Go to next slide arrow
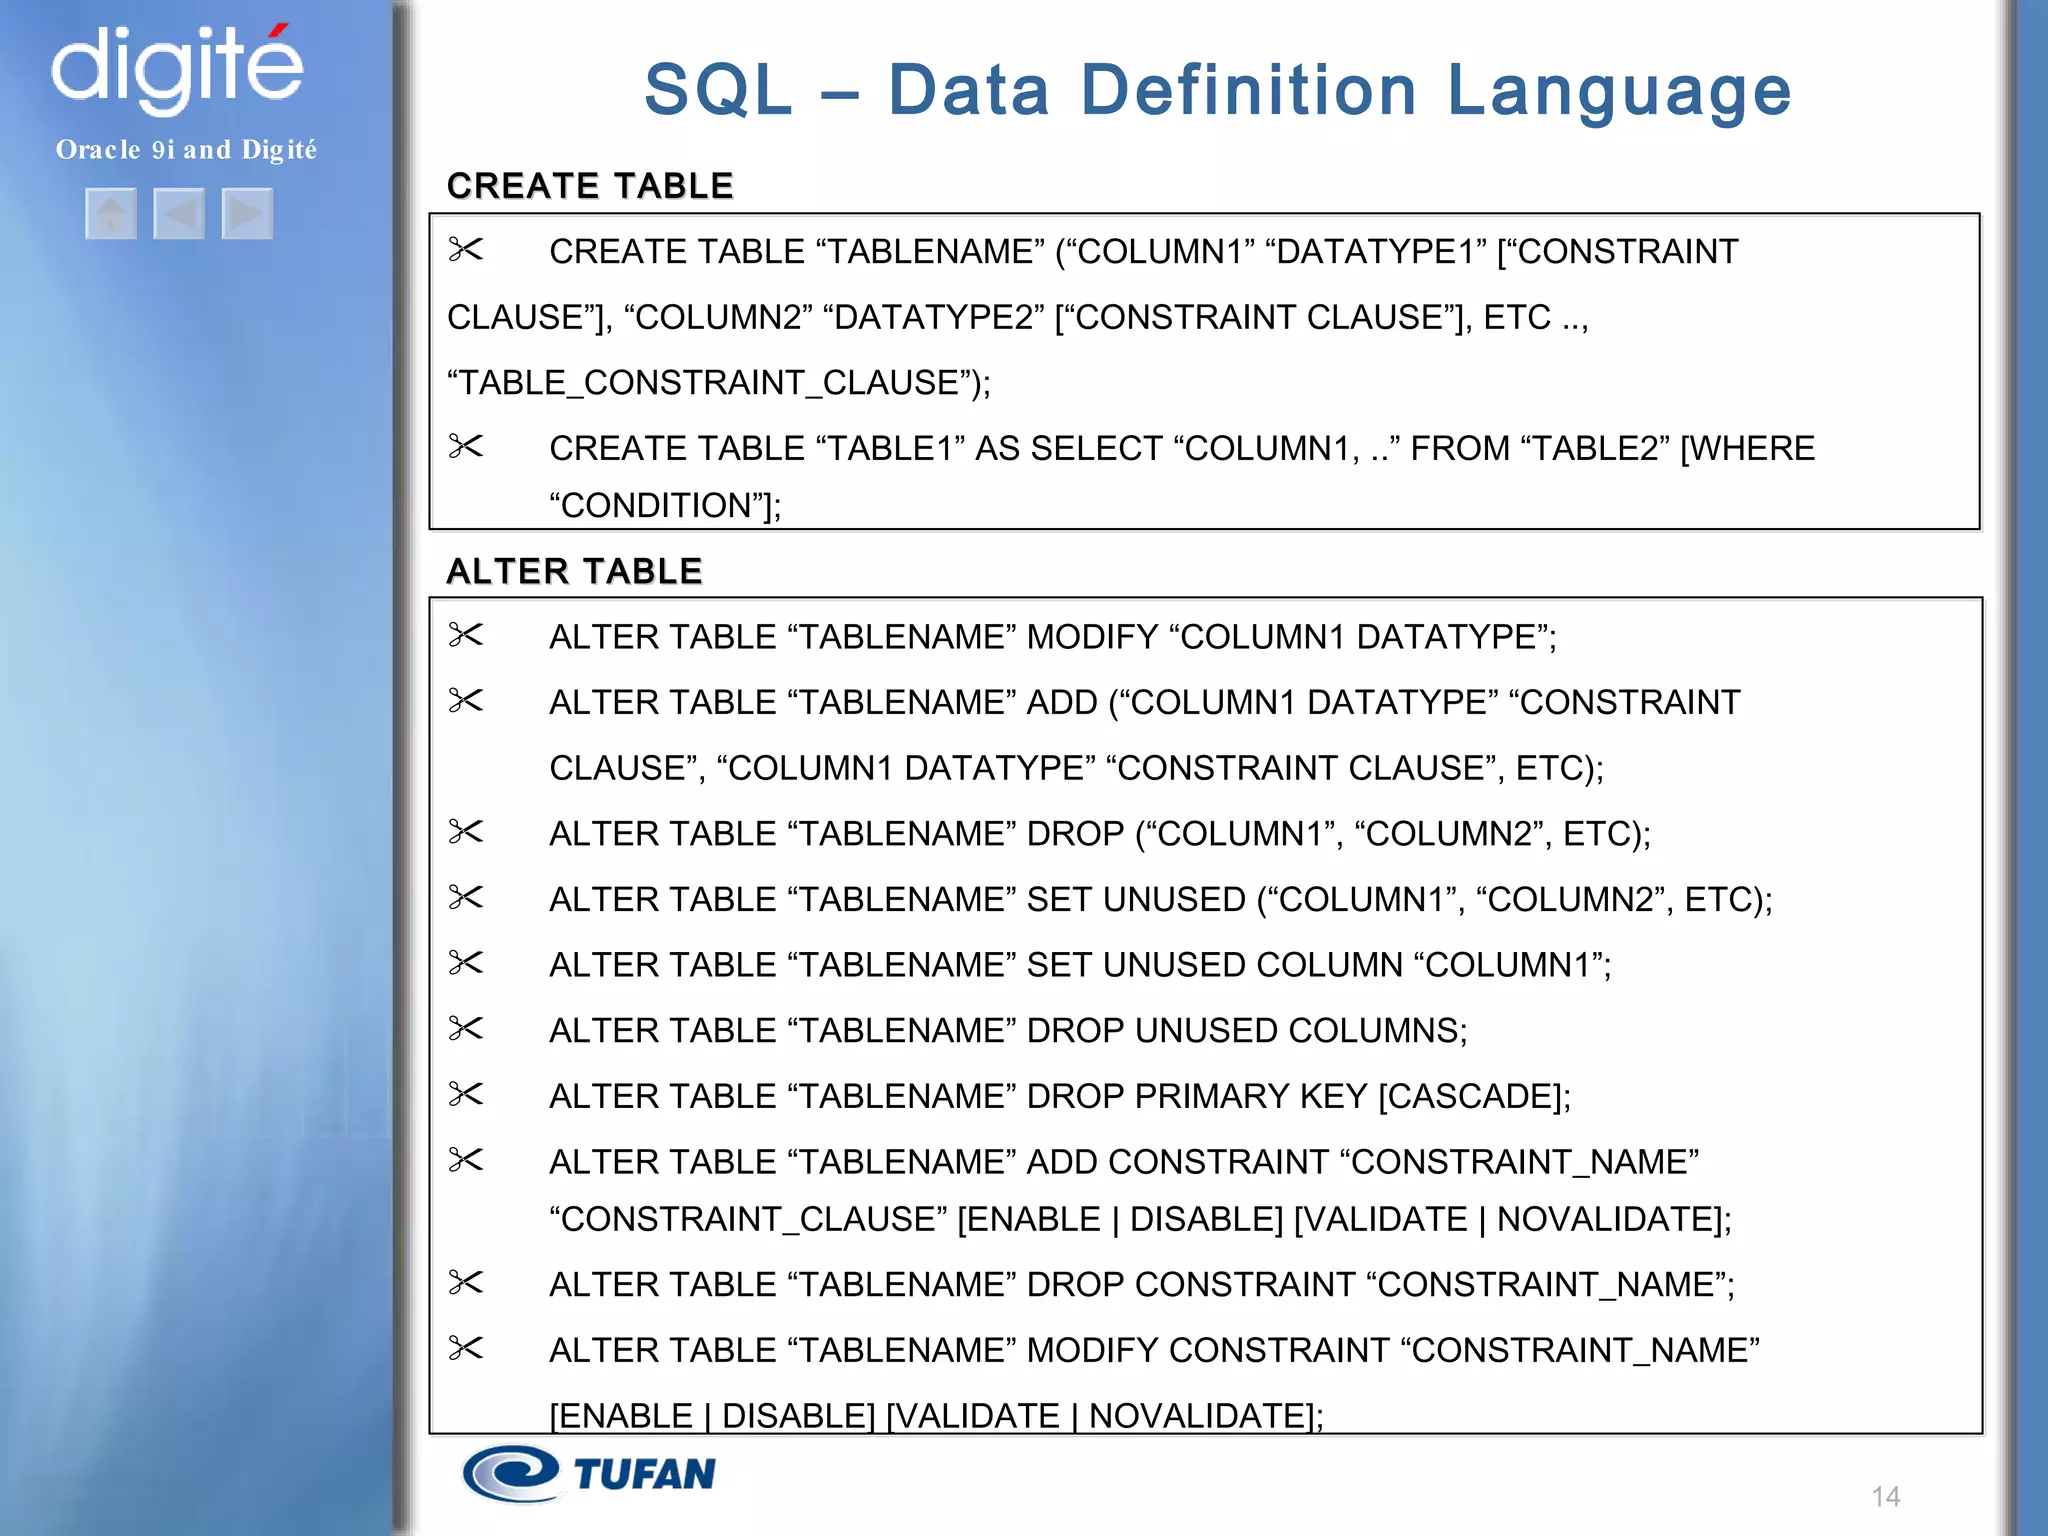This screenshot has height=1536, width=2048. coord(247,213)
